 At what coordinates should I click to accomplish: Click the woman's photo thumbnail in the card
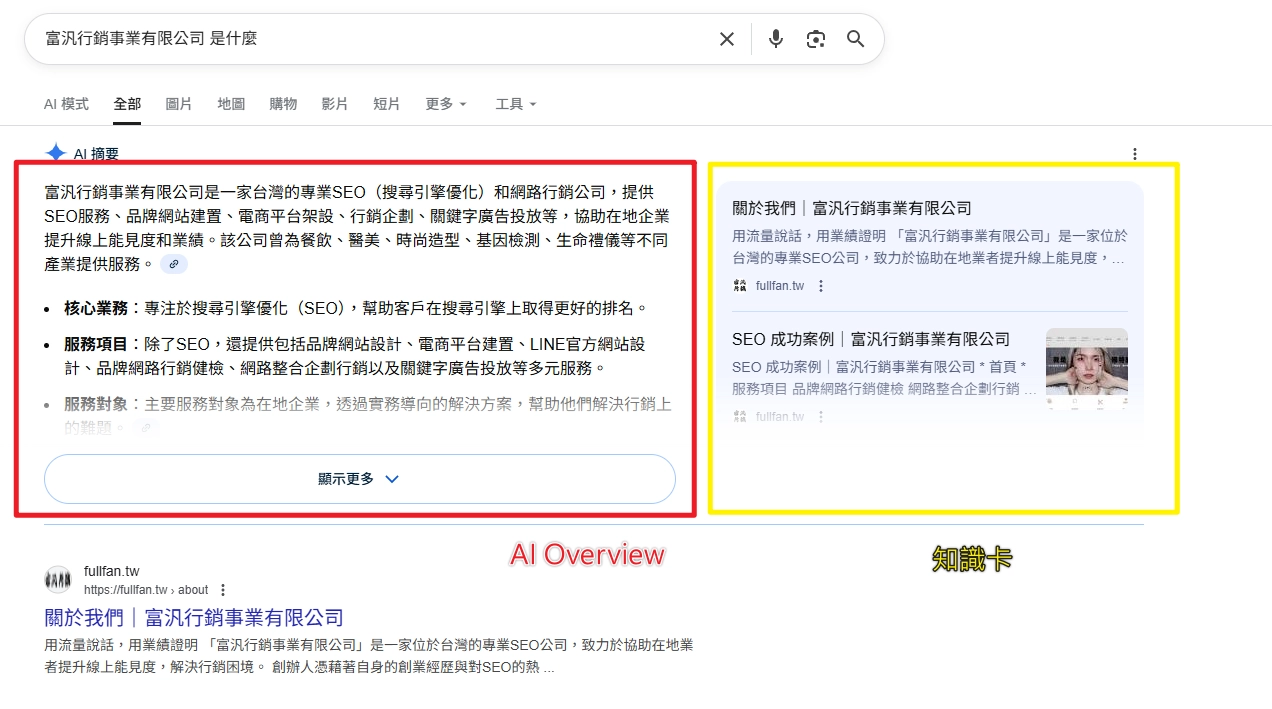1086,370
